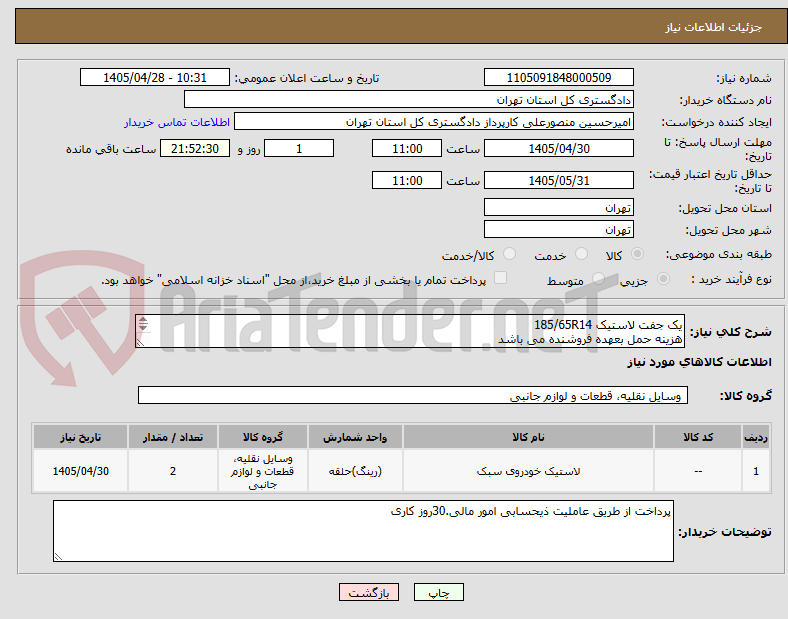788x619 pixels.
Task: Click the resize handle of buyer notes box
Action: (x=58, y=557)
